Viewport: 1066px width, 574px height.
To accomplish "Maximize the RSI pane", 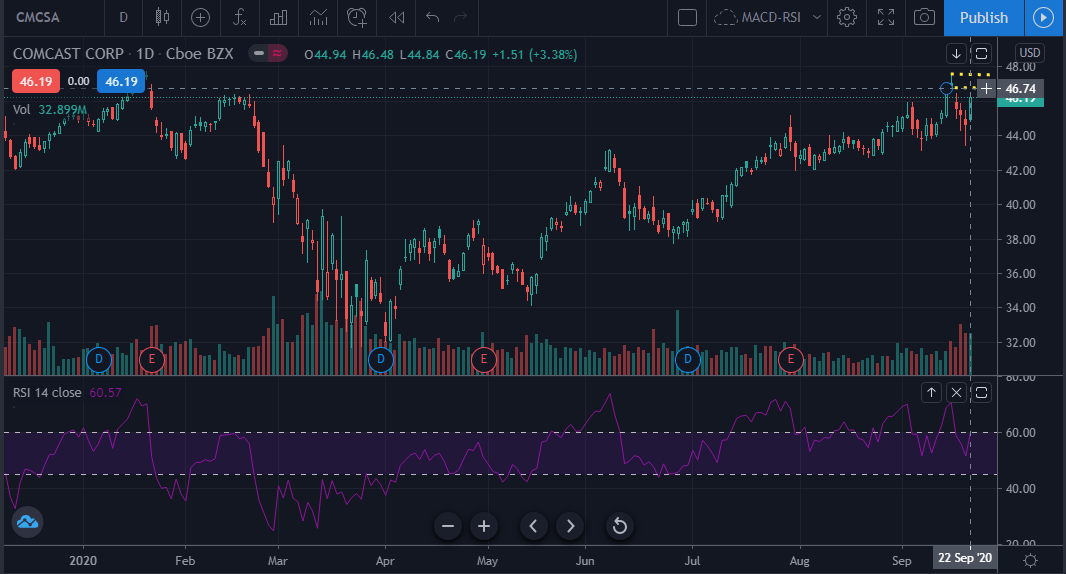I will point(981,392).
